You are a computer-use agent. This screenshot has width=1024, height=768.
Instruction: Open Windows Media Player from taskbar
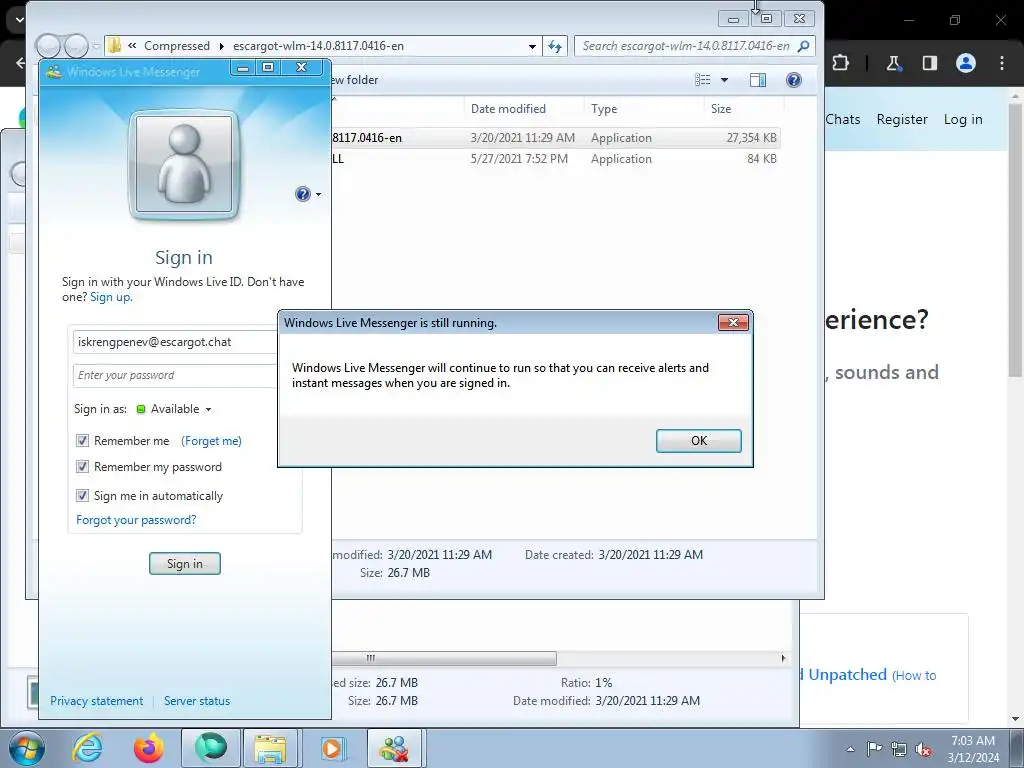point(332,748)
